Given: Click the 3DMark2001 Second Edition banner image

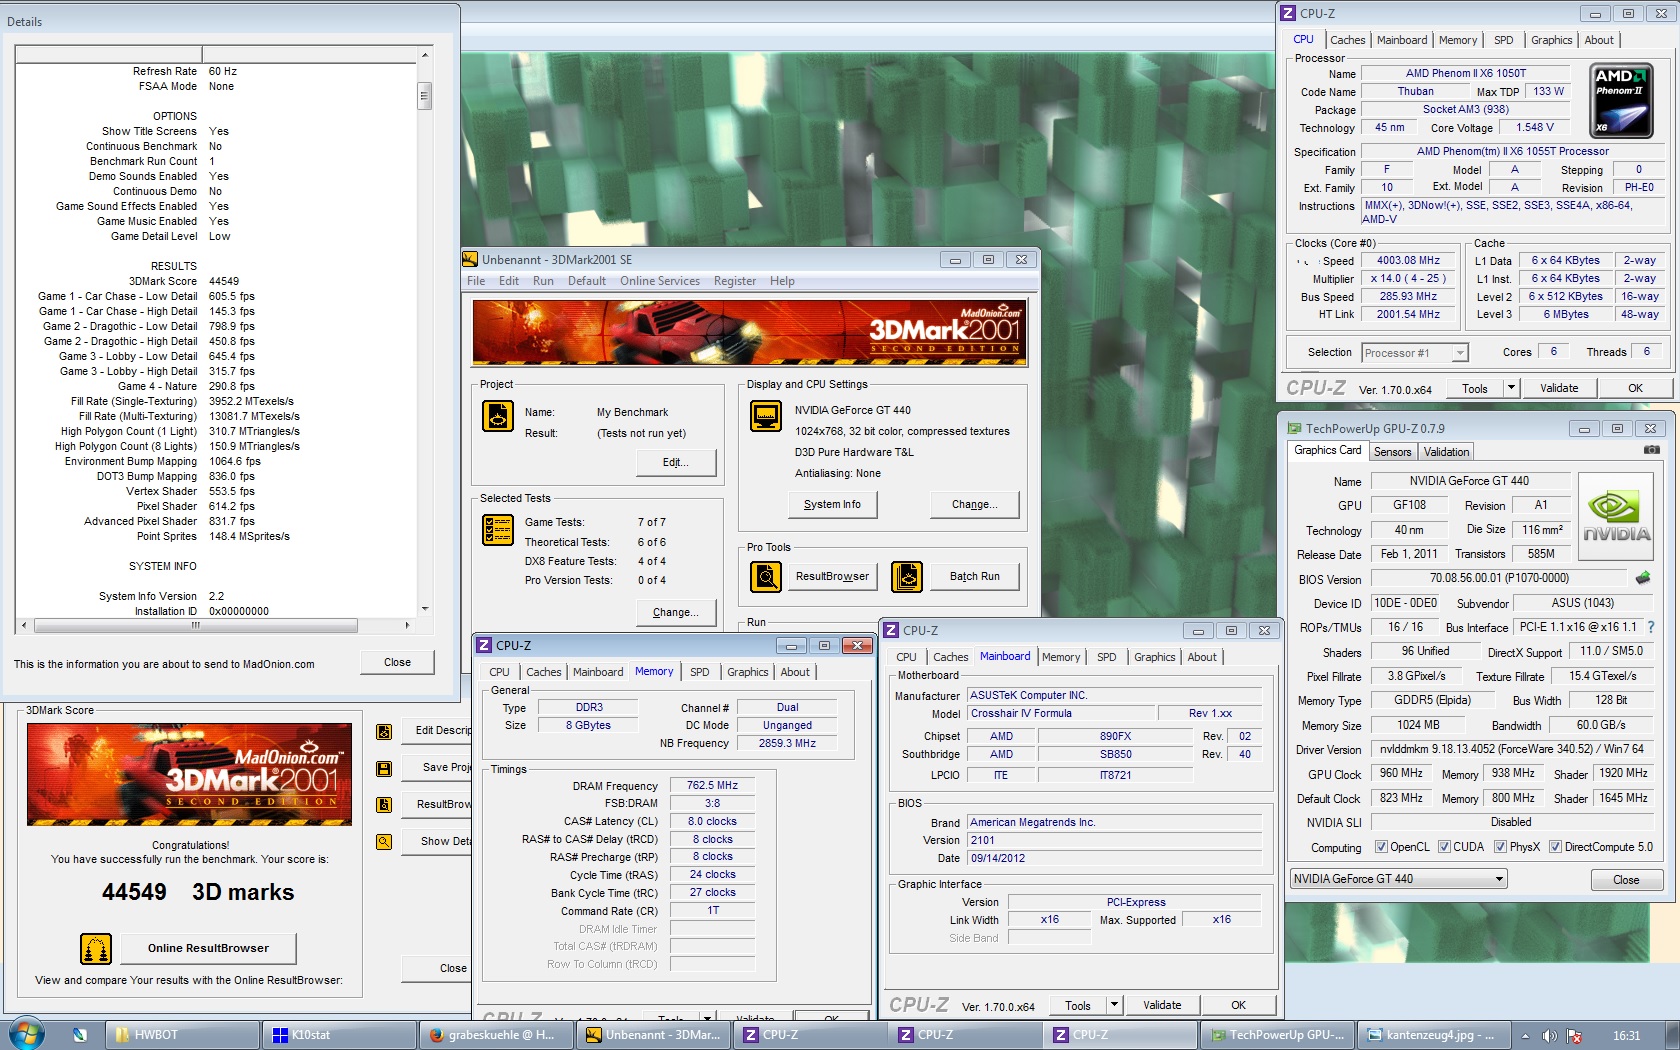Looking at the screenshot, I should coord(750,332).
